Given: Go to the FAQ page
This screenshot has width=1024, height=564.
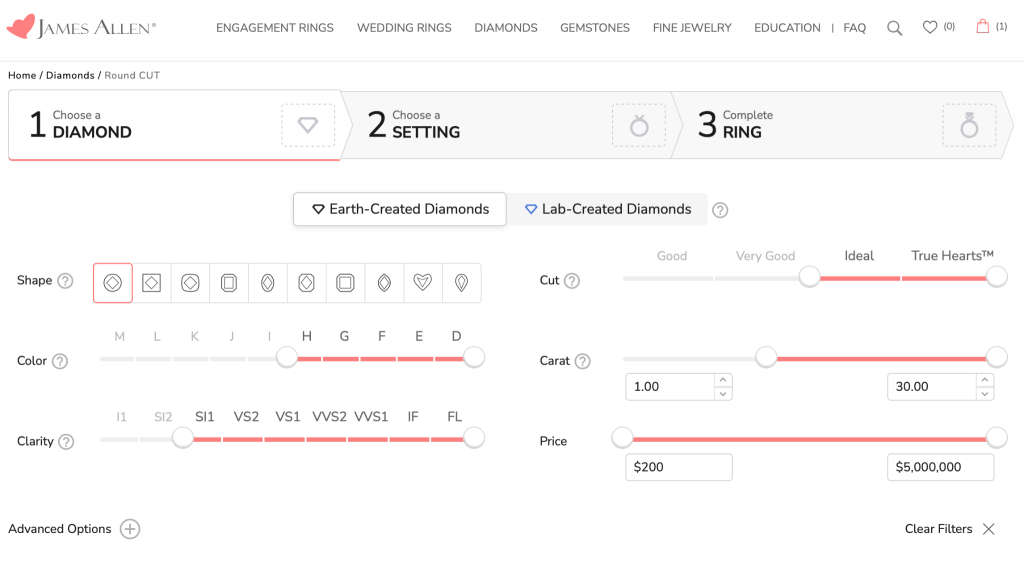Looking at the screenshot, I should click(x=854, y=28).
